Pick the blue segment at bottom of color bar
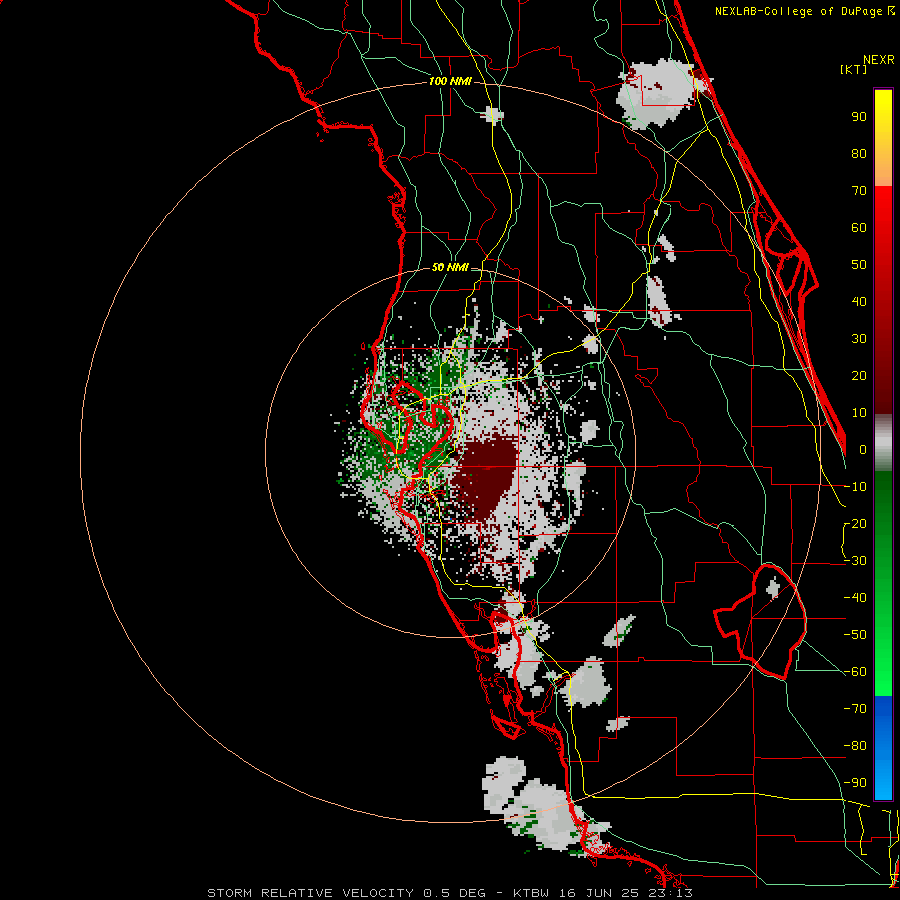900x900 pixels. [883, 747]
